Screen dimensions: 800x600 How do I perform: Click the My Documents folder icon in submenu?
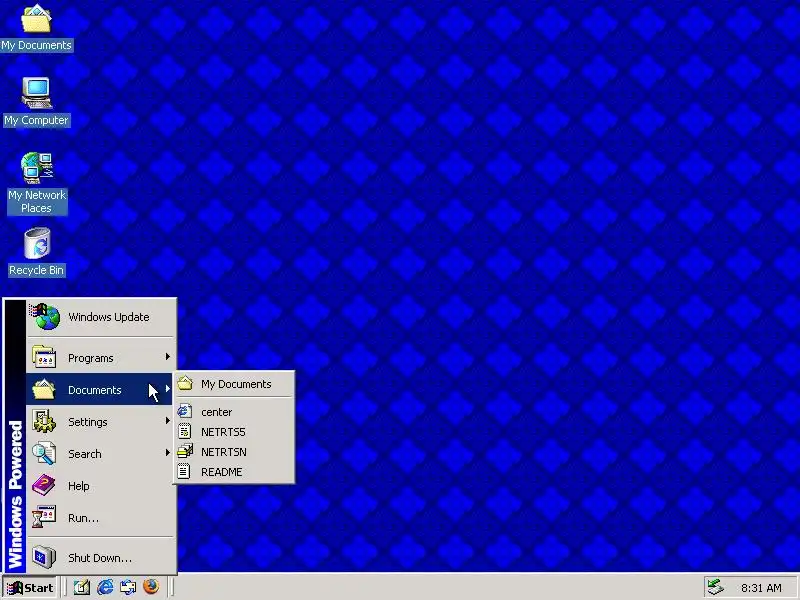pos(185,384)
